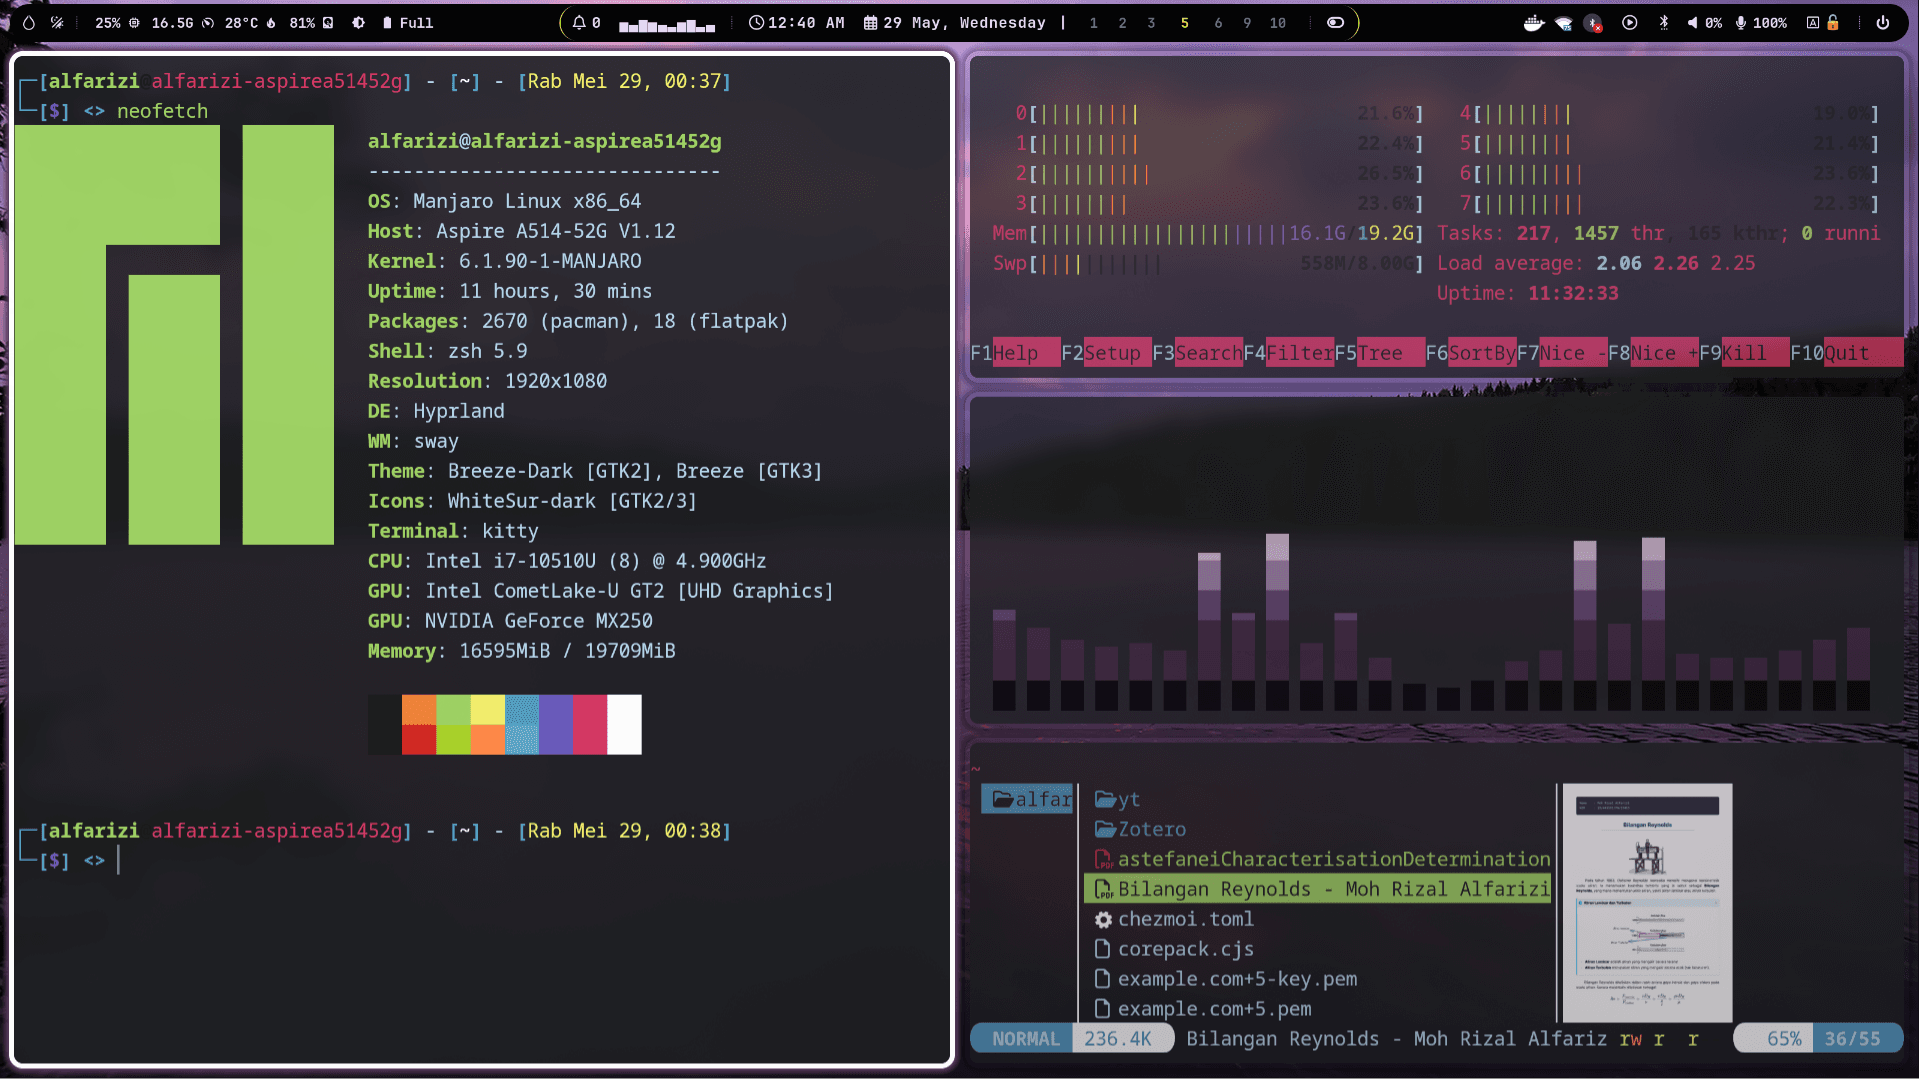Toggle the pill switch beside workspaces
Screen dimensions: 1920x1079
1335,22
